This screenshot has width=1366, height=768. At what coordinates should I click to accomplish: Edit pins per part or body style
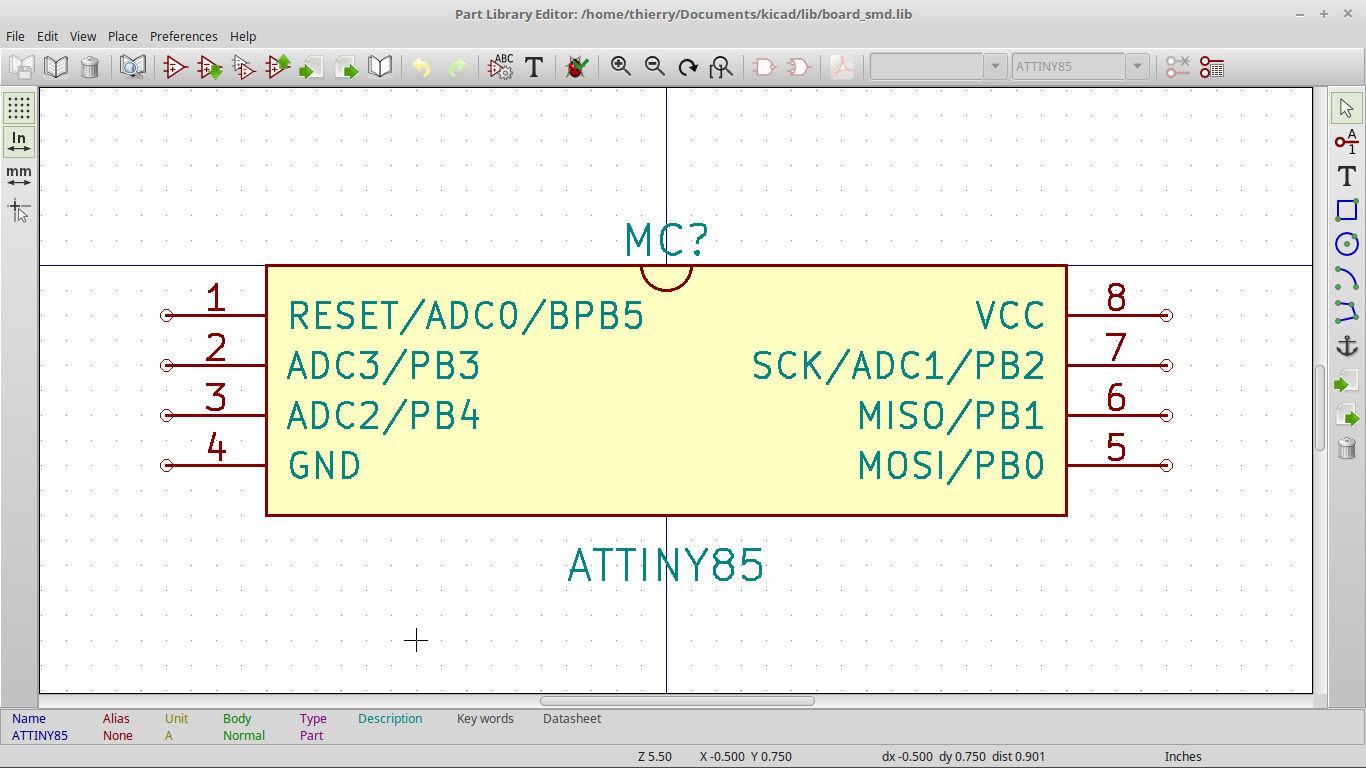coord(1178,67)
